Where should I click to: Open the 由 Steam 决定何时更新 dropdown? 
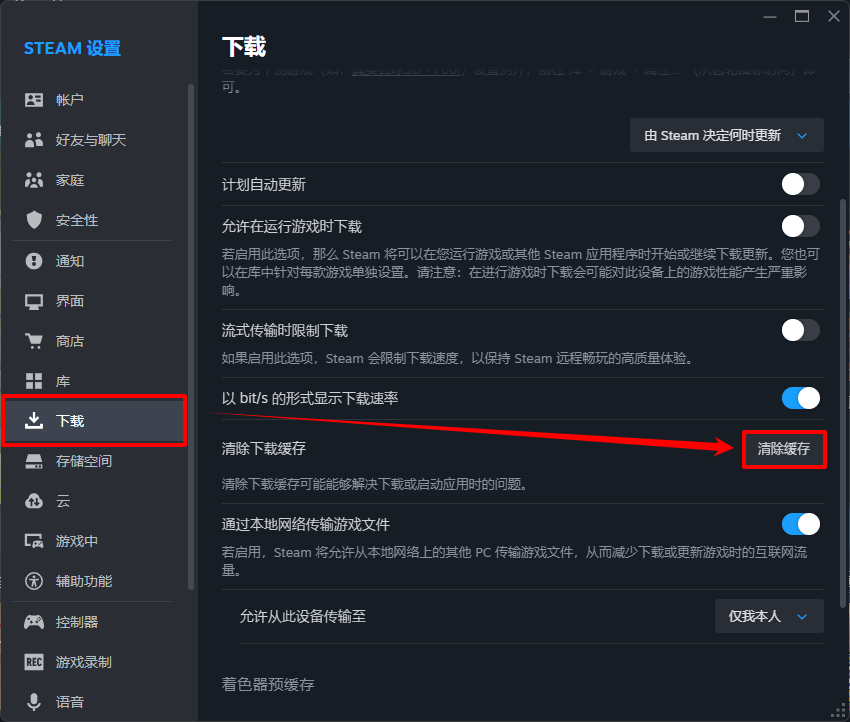pos(726,135)
